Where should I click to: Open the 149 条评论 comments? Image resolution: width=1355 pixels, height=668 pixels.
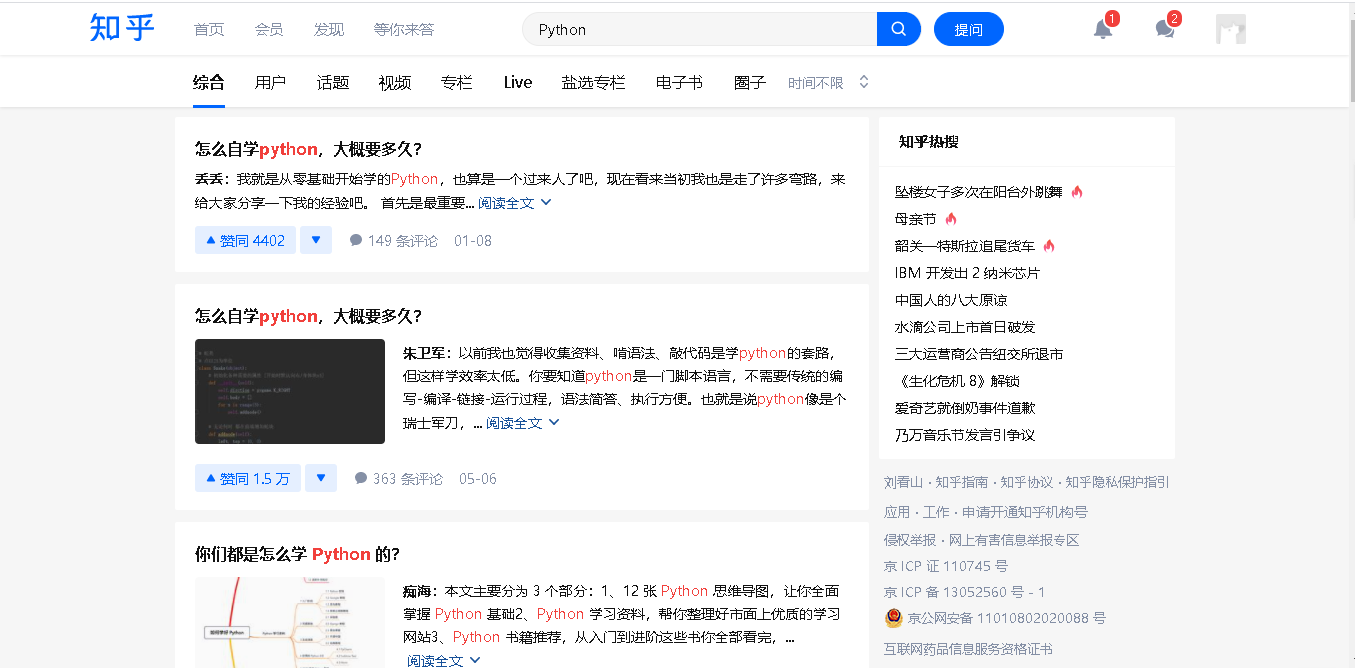pyautogui.click(x=393, y=241)
